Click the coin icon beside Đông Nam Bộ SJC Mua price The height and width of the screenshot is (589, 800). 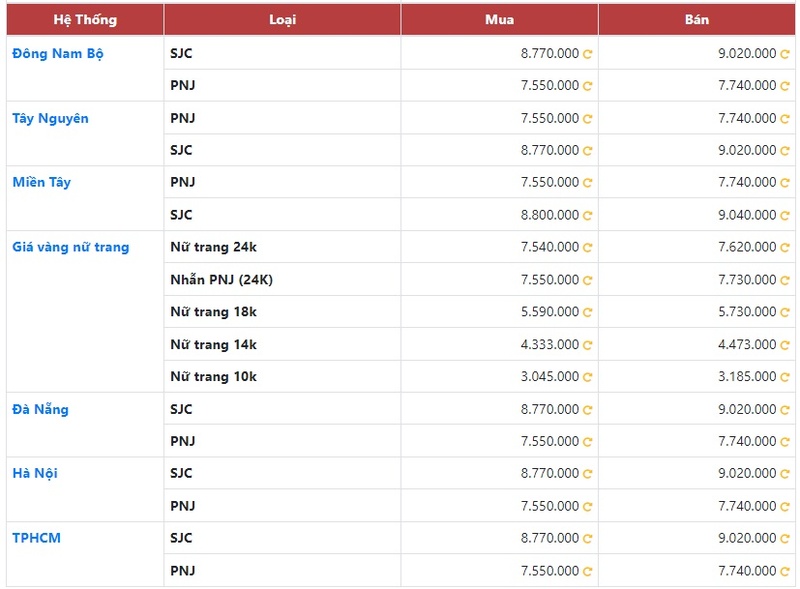coord(587,54)
